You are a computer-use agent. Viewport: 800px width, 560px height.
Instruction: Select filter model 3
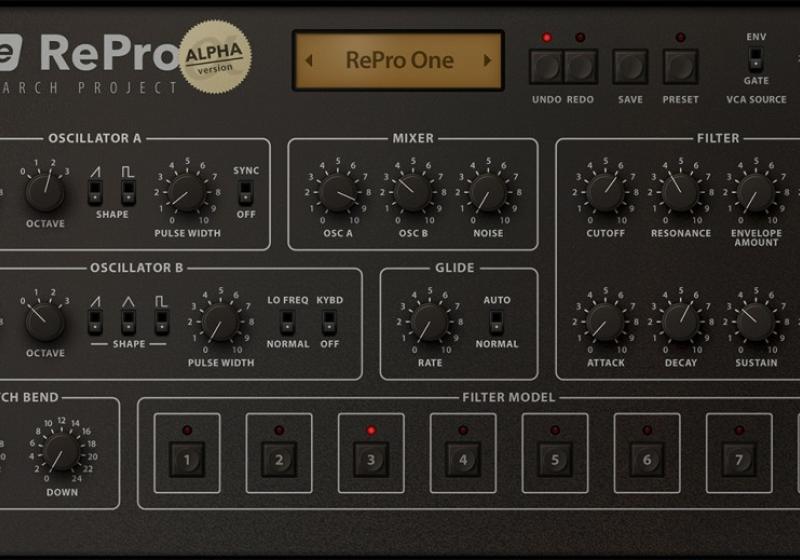[x=371, y=460]
